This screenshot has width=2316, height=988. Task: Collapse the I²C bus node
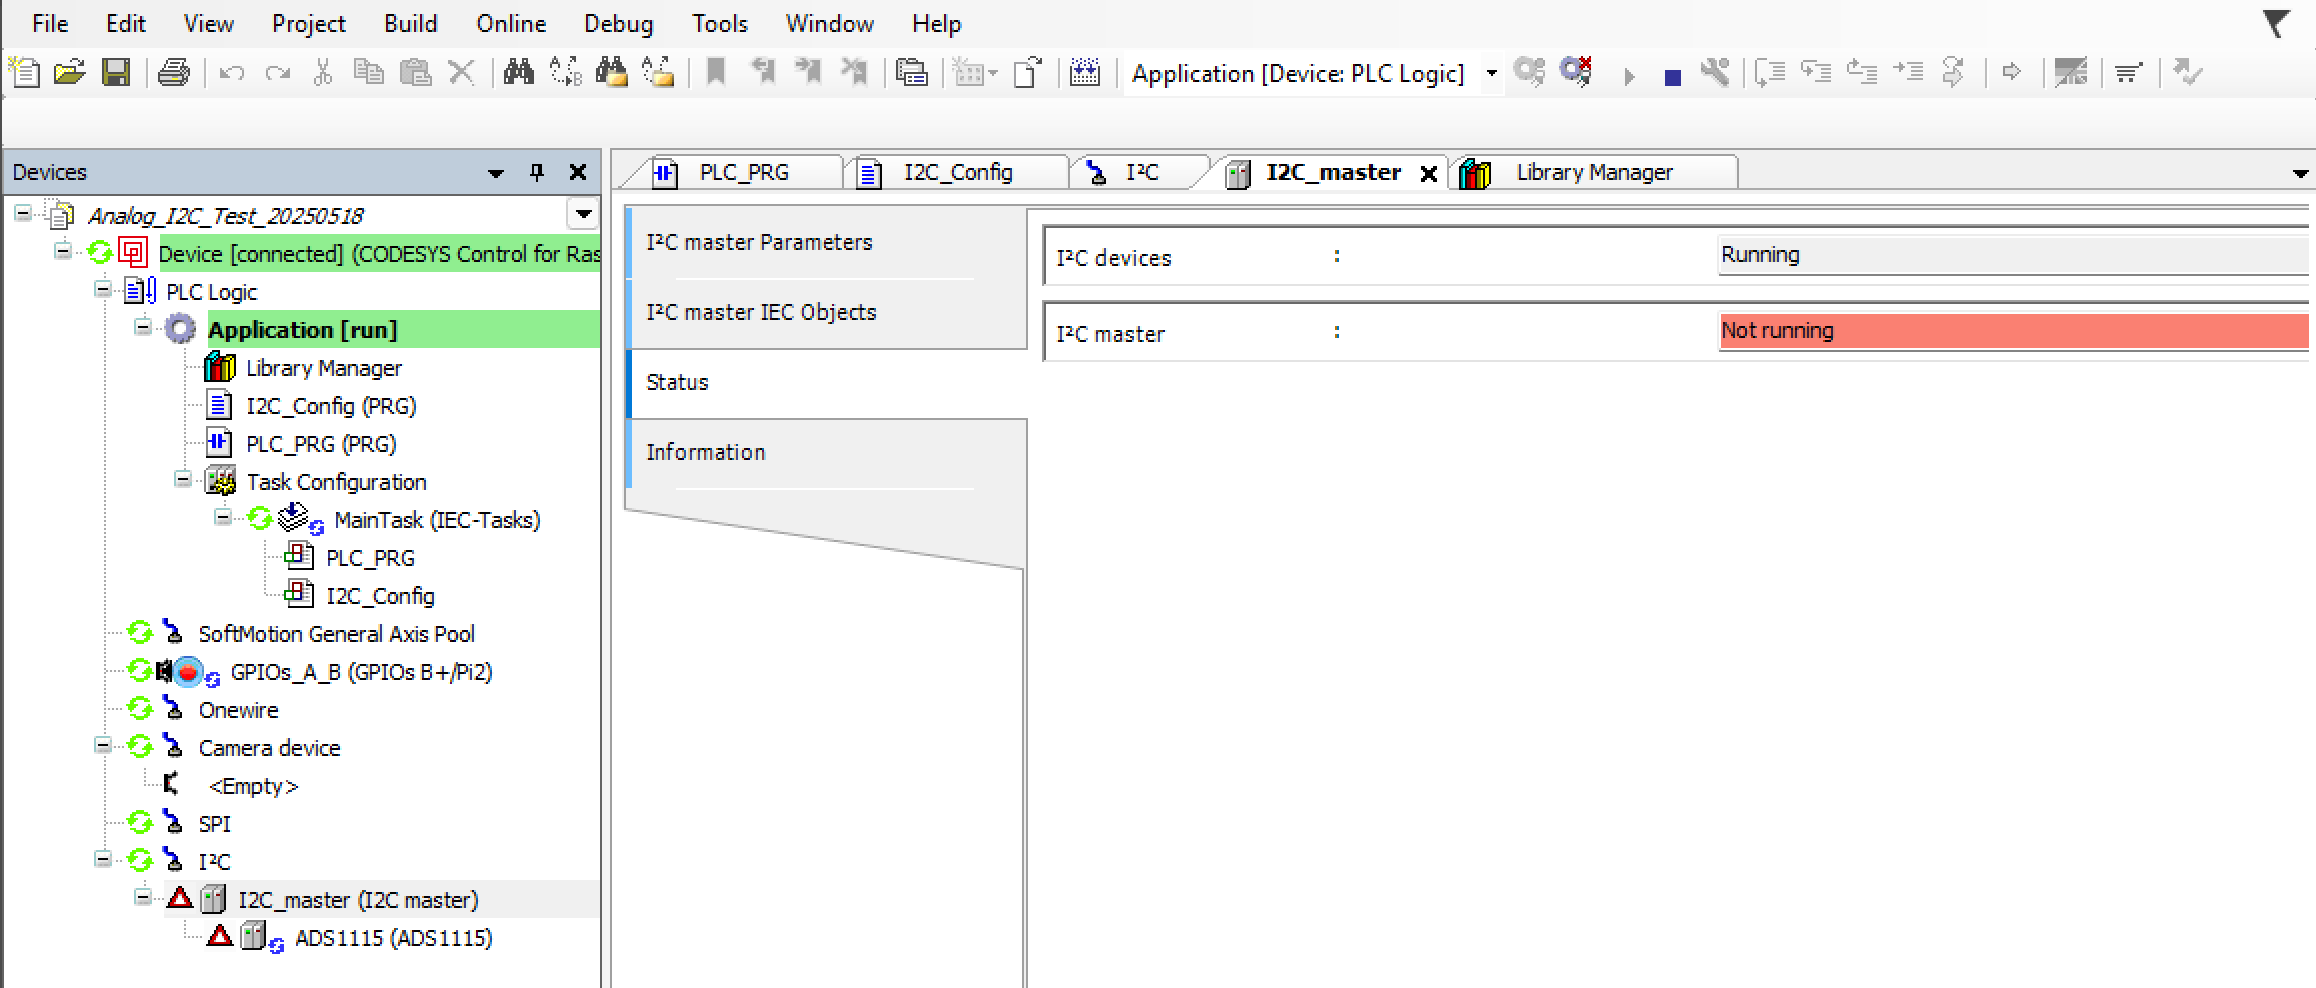pos(103,859)
